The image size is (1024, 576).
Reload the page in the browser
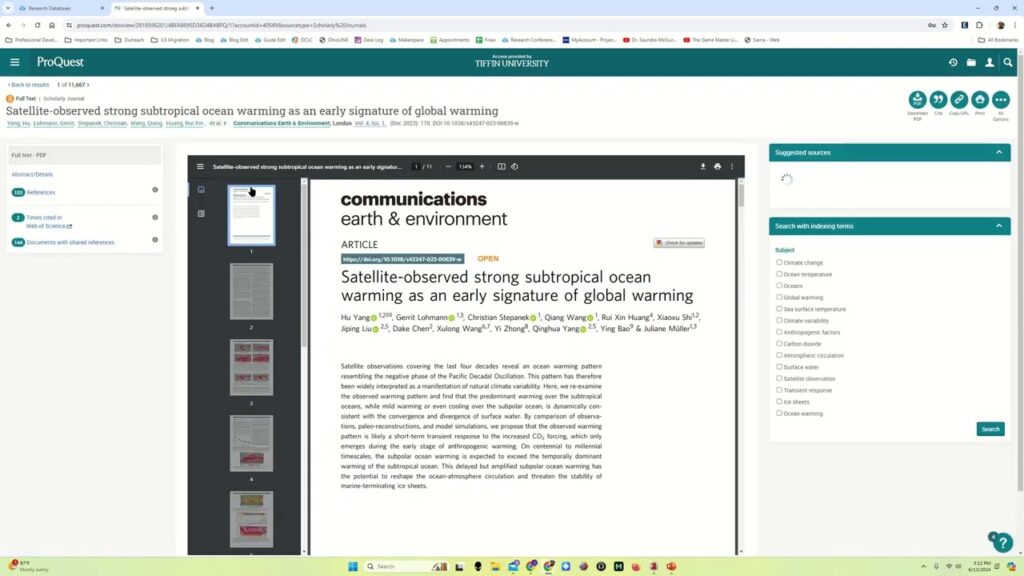click(37, 25)
